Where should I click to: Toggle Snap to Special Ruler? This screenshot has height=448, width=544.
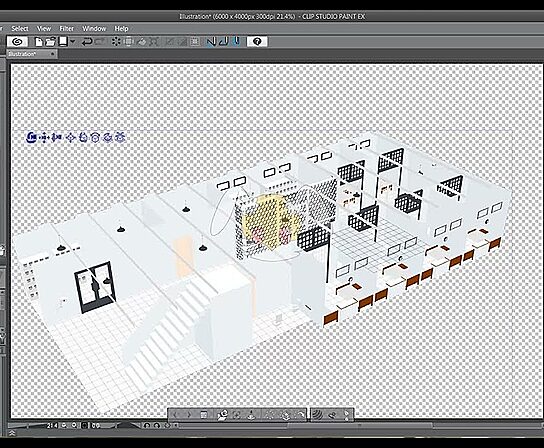pyautogui.click(x=224, y=42)
